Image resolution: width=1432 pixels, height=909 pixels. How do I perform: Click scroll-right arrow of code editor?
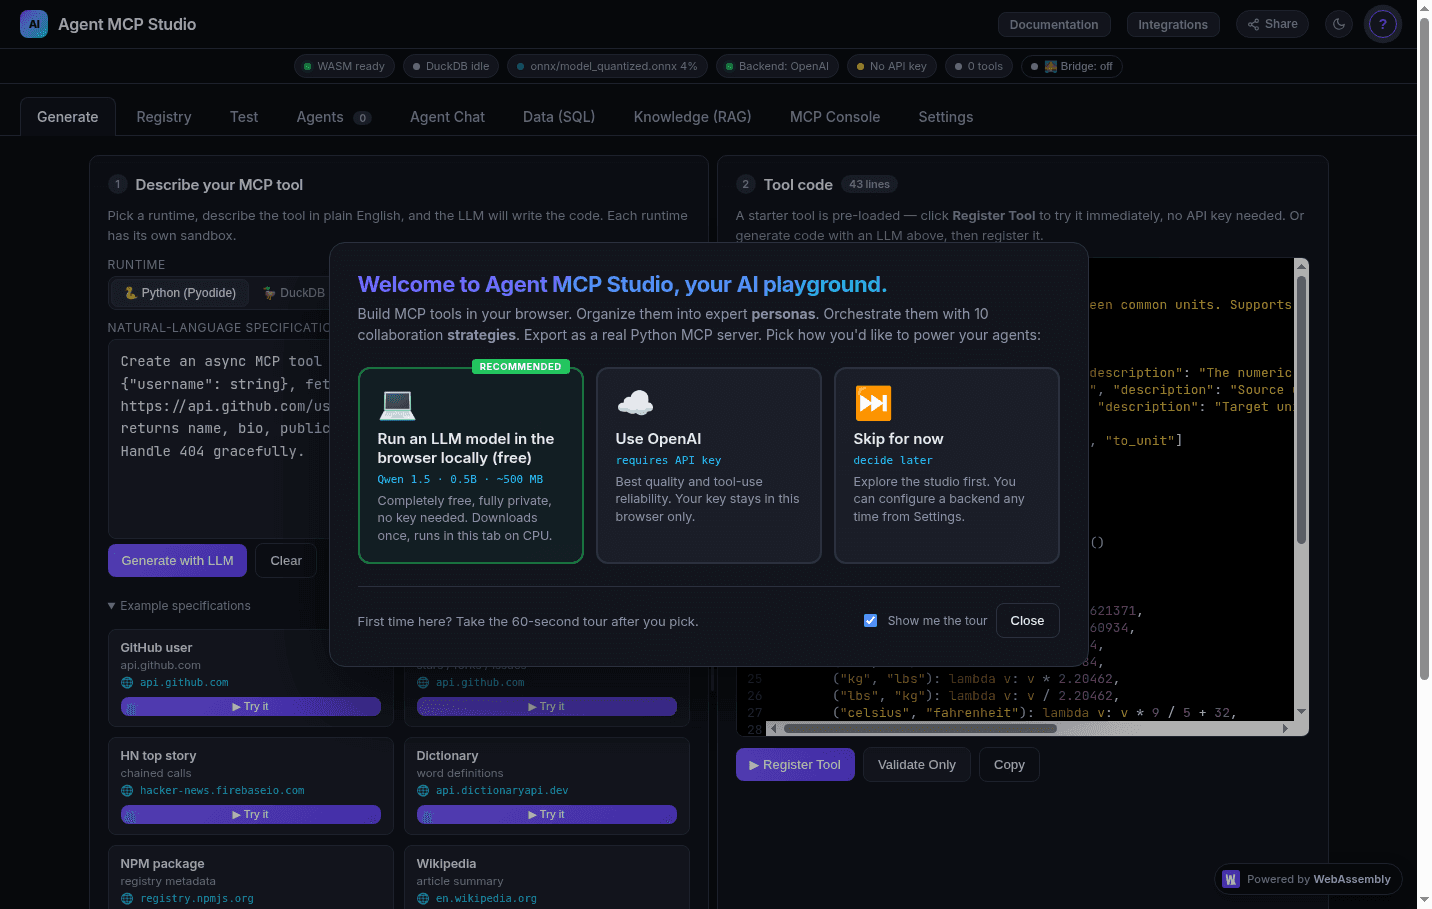[x=1285, y=728]
